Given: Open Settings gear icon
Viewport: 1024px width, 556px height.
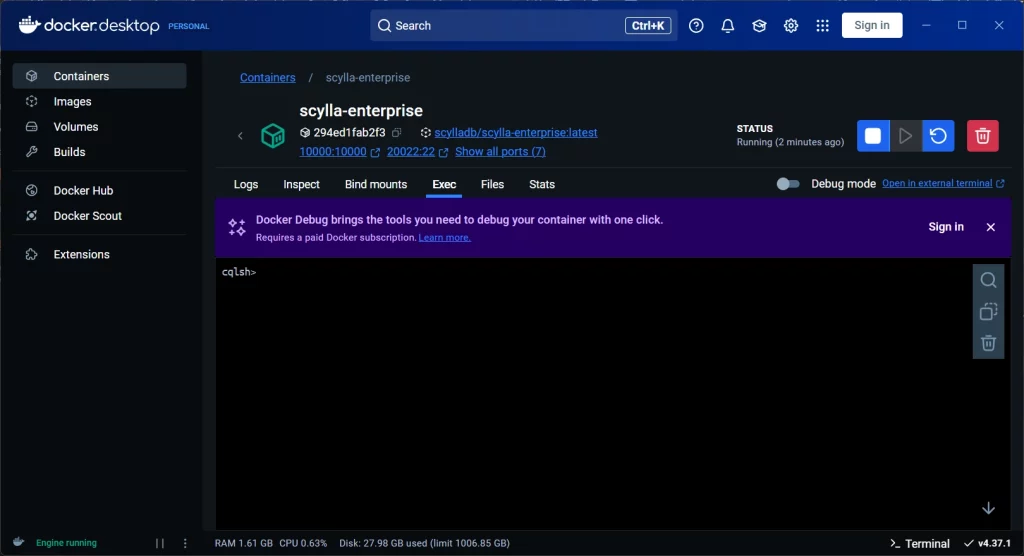Looking at the screenshot, I should coord(791,25).
